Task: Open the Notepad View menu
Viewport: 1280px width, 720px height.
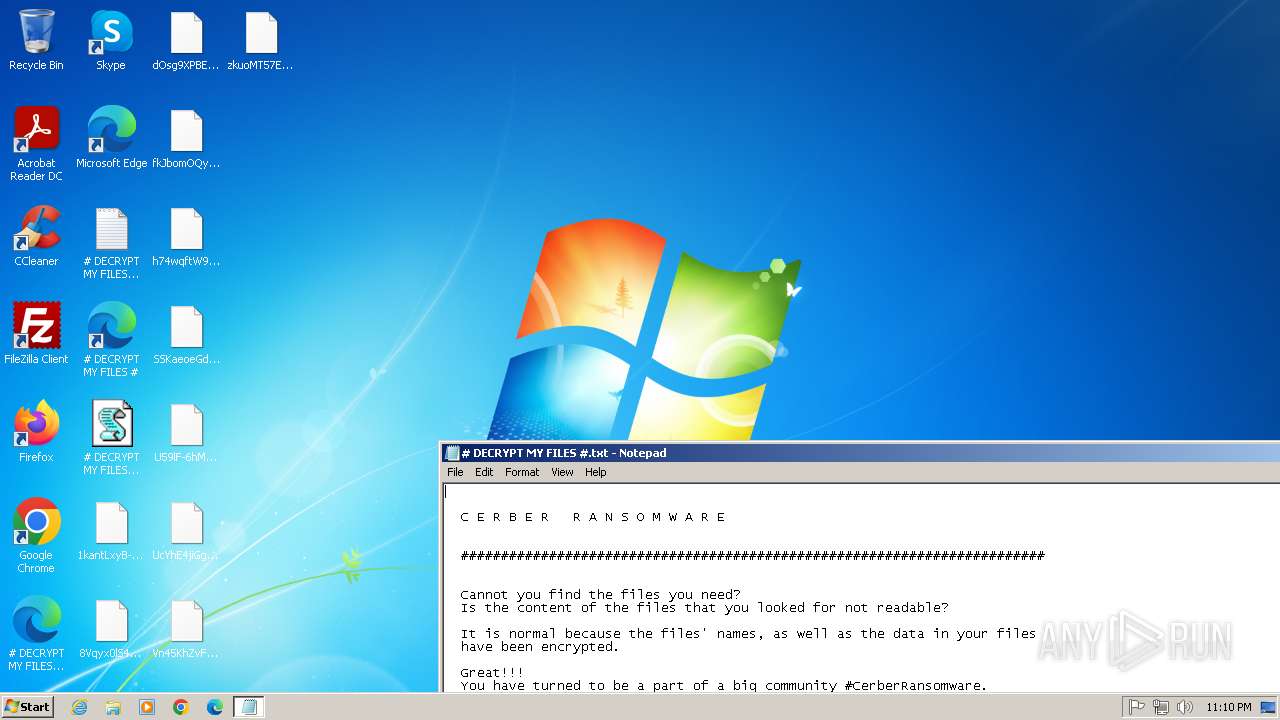Action: pyautogui.click(x=562, y=472)
